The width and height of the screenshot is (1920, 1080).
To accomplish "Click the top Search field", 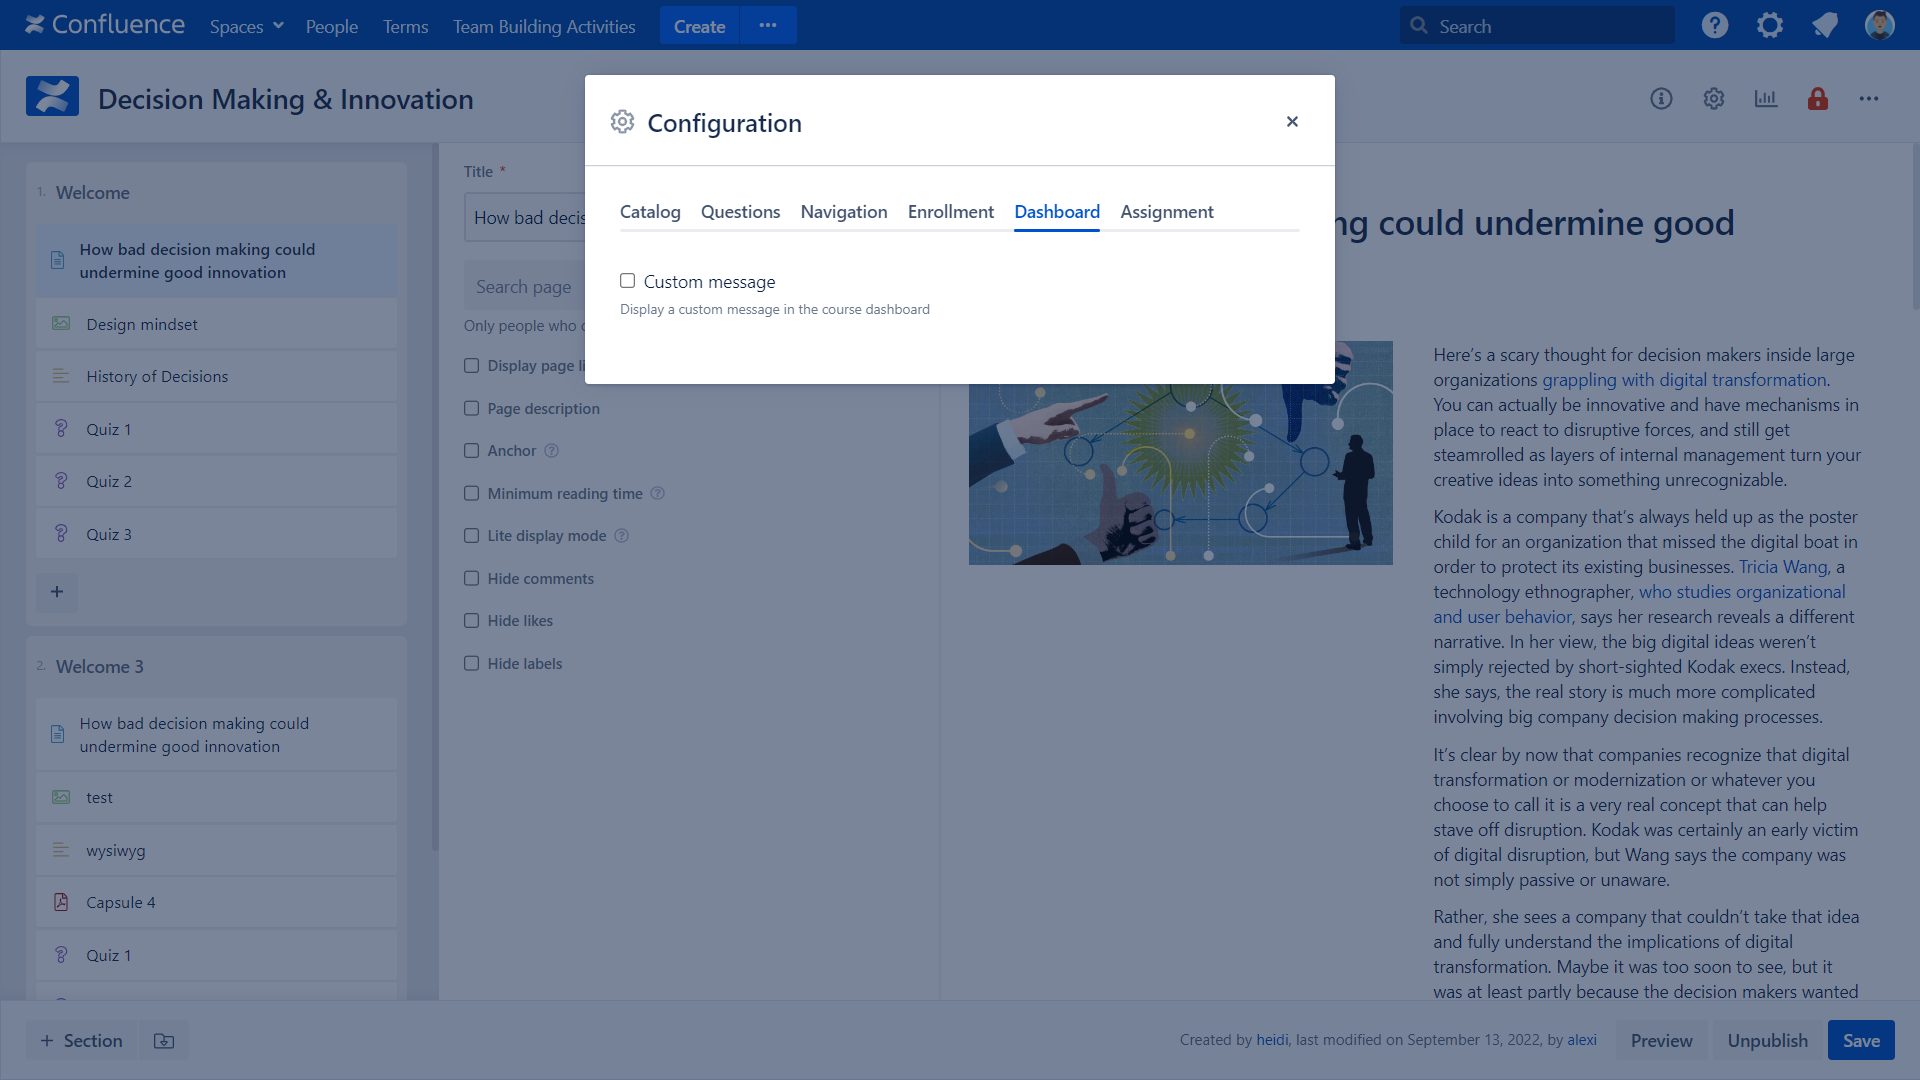I will click(x=1537, y=26).
